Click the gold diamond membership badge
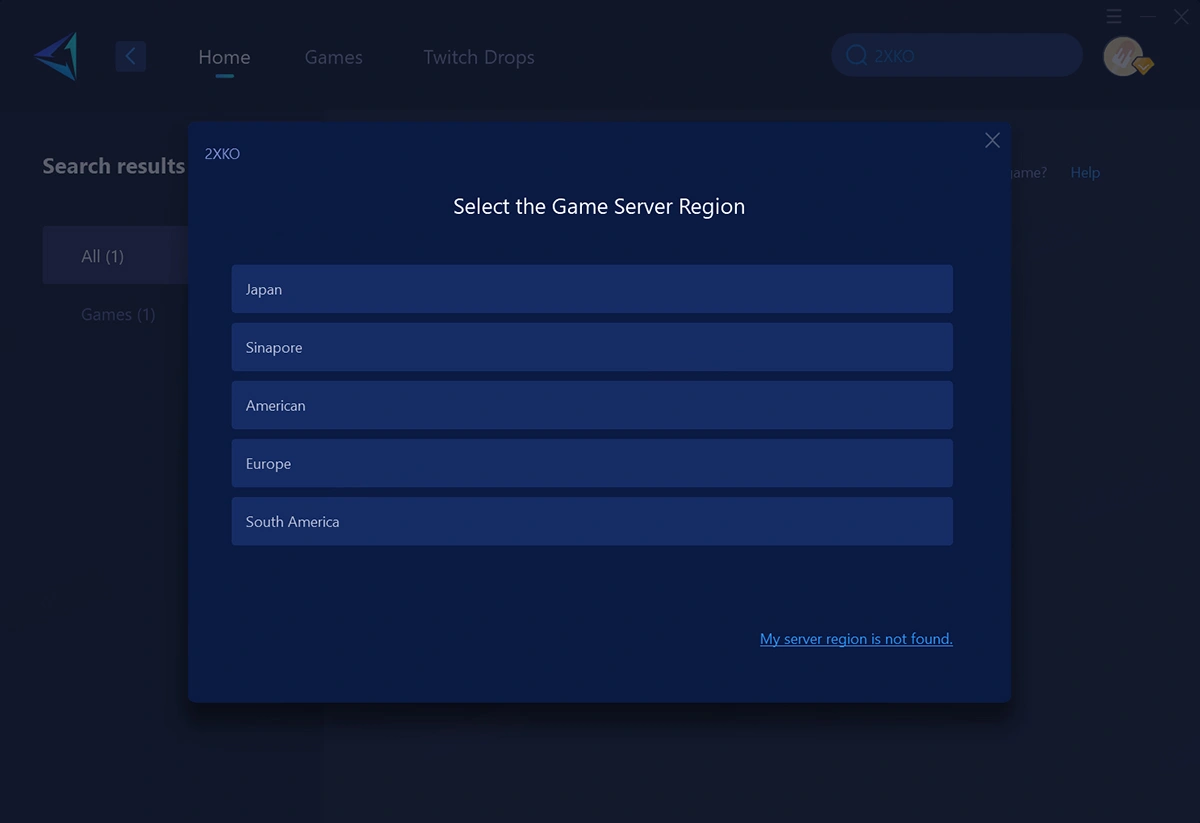The image size is (1200, 823). coord(1143,66)
